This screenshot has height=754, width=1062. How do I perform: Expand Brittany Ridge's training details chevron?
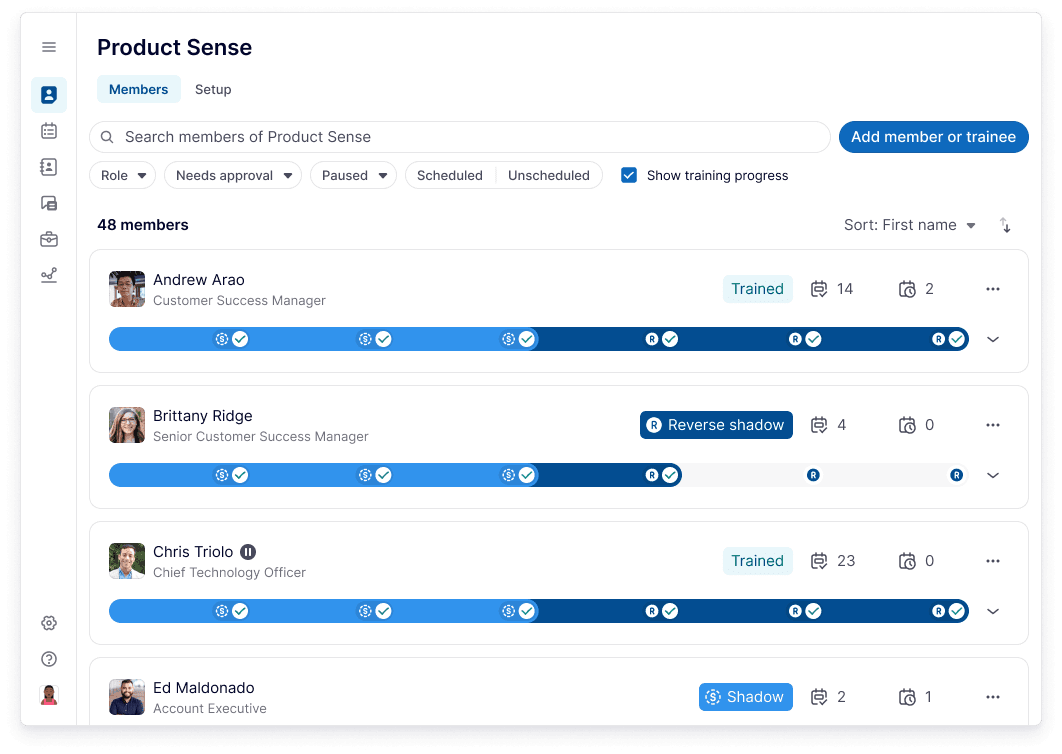(993, 475)
